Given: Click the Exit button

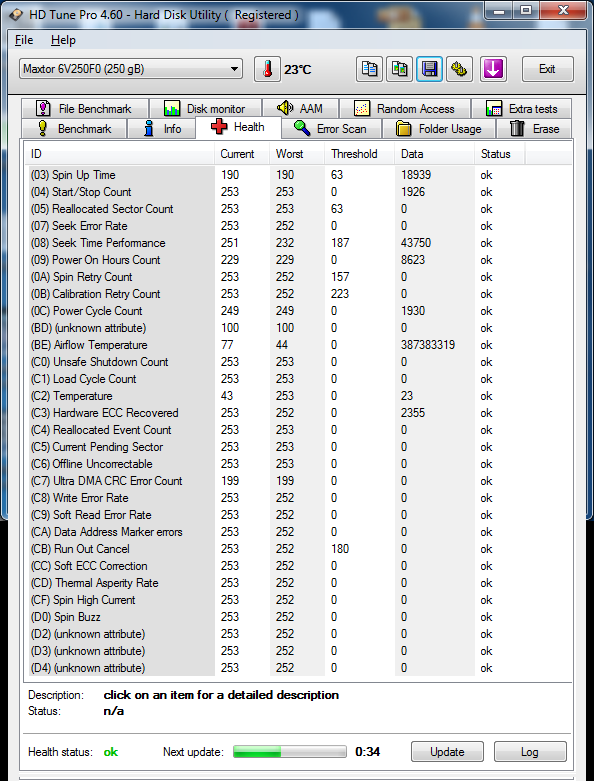Looking at the screenshot, I should [x=547, y=69].
